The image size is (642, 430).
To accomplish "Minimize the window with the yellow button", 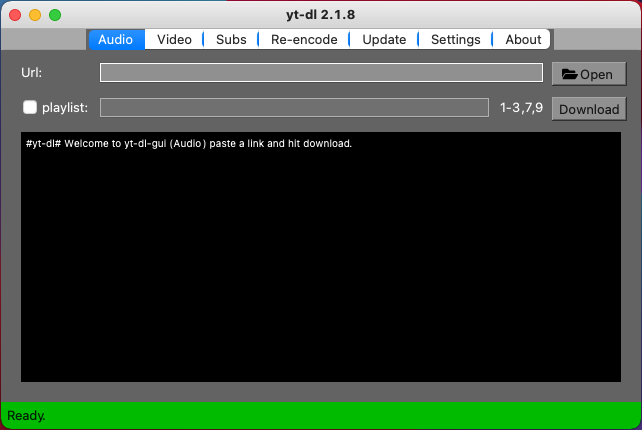I will coord(35,15).
